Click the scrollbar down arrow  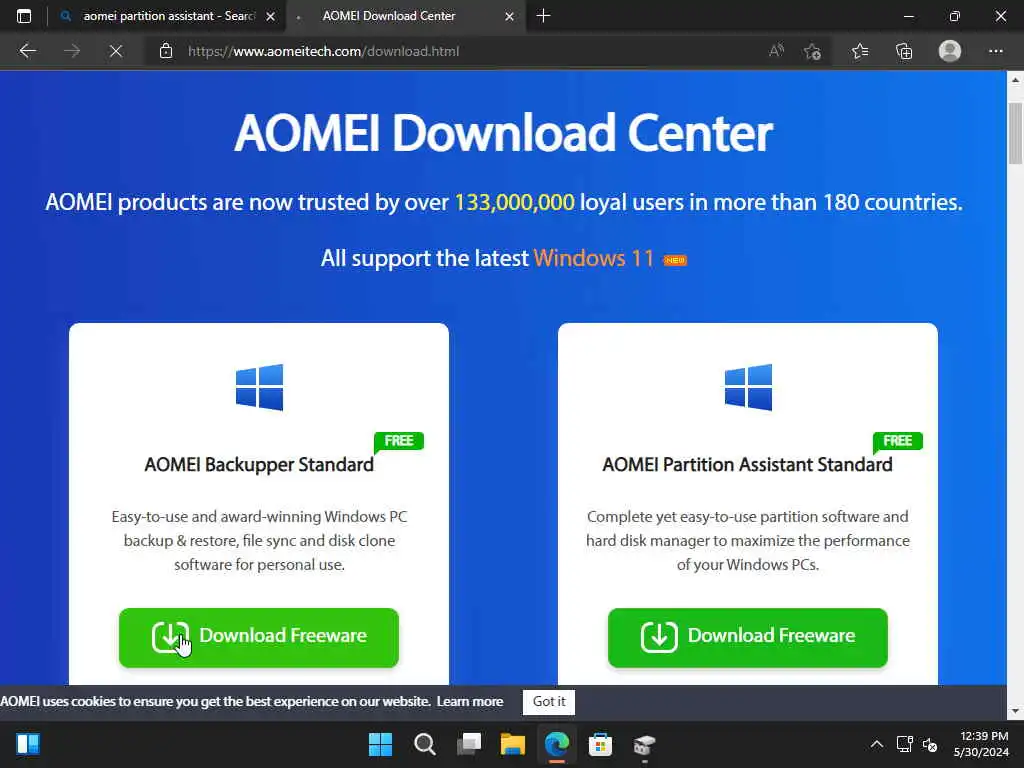pos(1015,711)
